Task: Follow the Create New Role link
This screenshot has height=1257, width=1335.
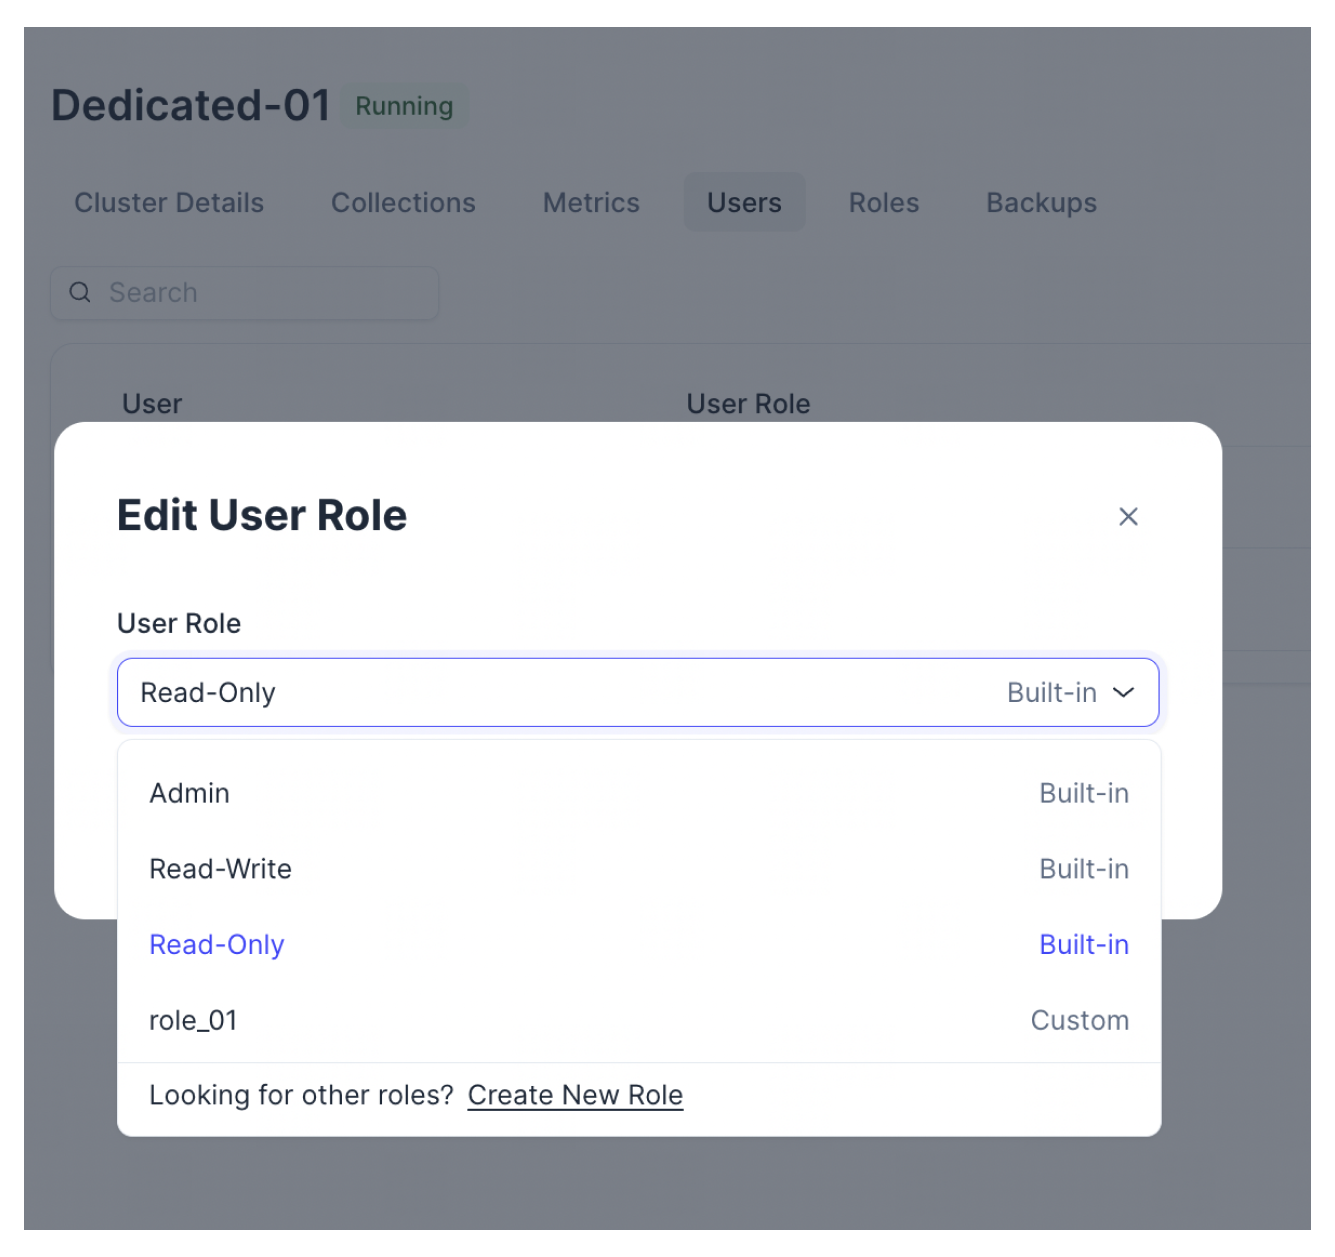Action: coord(575,1096)
